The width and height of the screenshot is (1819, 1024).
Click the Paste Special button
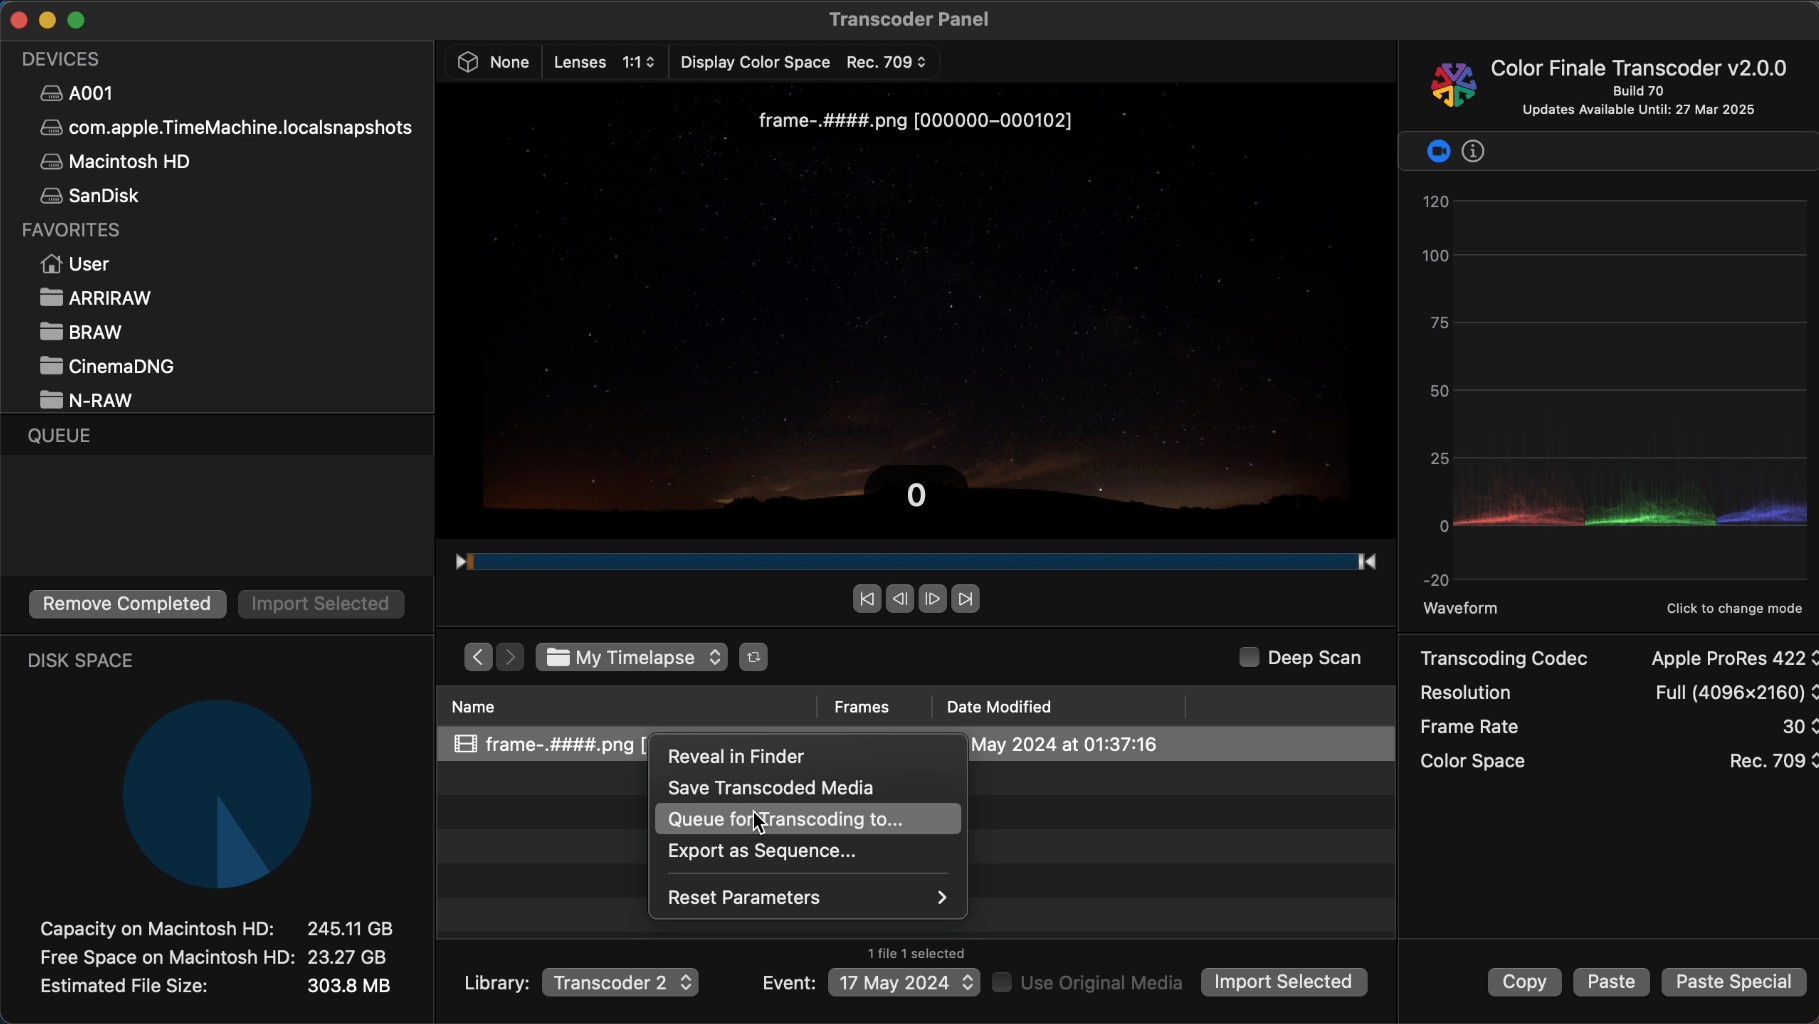point(1732,982)
